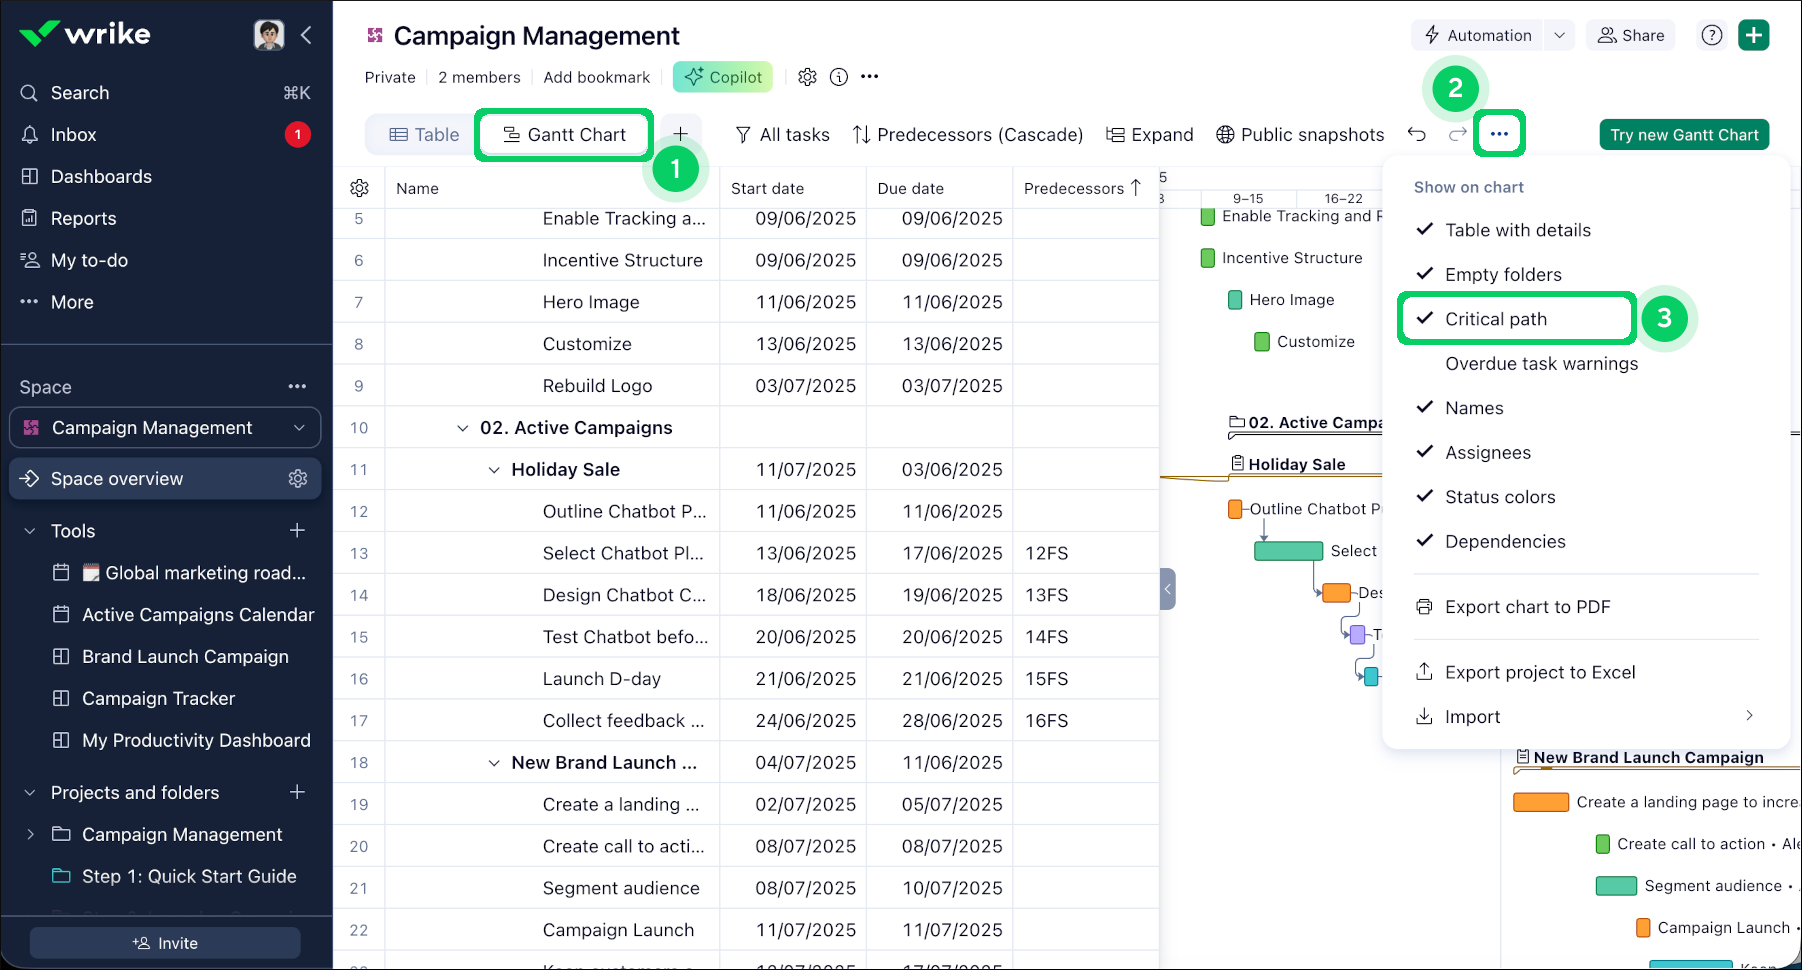This screenshot has width=1802, height=970.
Task: Open the Import submenu
Action: click(1586, 717)
